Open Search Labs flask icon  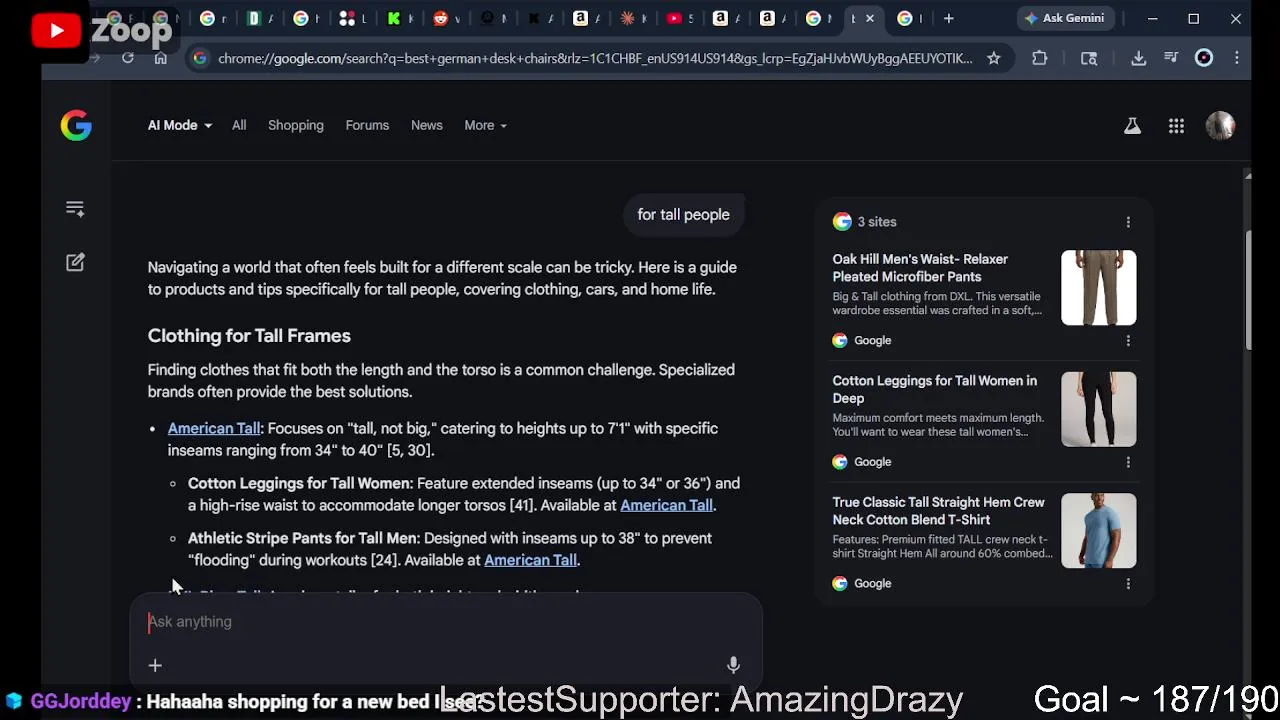coord(1132,125)
